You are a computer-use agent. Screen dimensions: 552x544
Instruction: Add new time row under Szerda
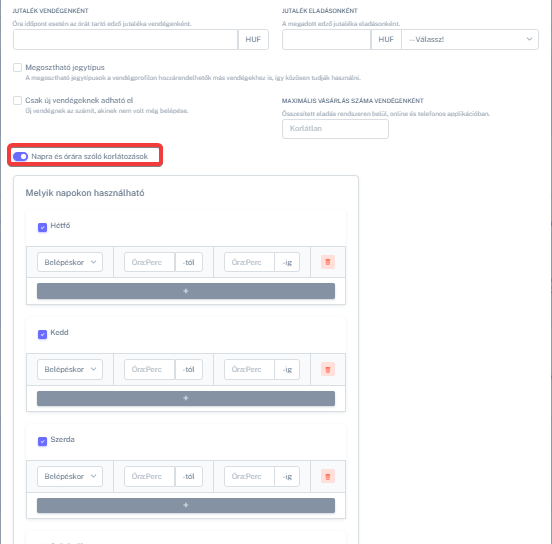click(186, 505)
